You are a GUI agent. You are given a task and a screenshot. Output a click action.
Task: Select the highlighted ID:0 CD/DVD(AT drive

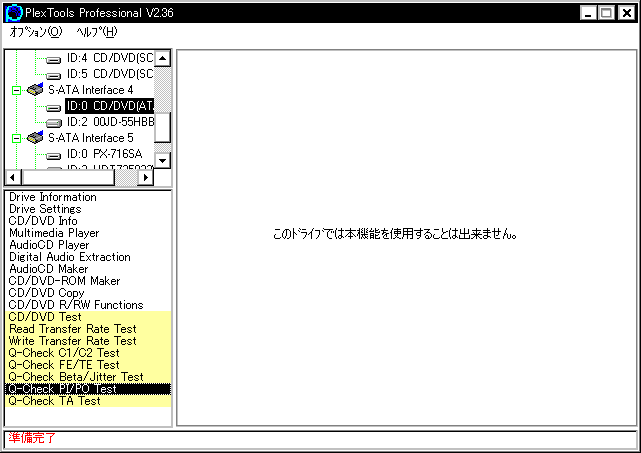tap(110, 106)
